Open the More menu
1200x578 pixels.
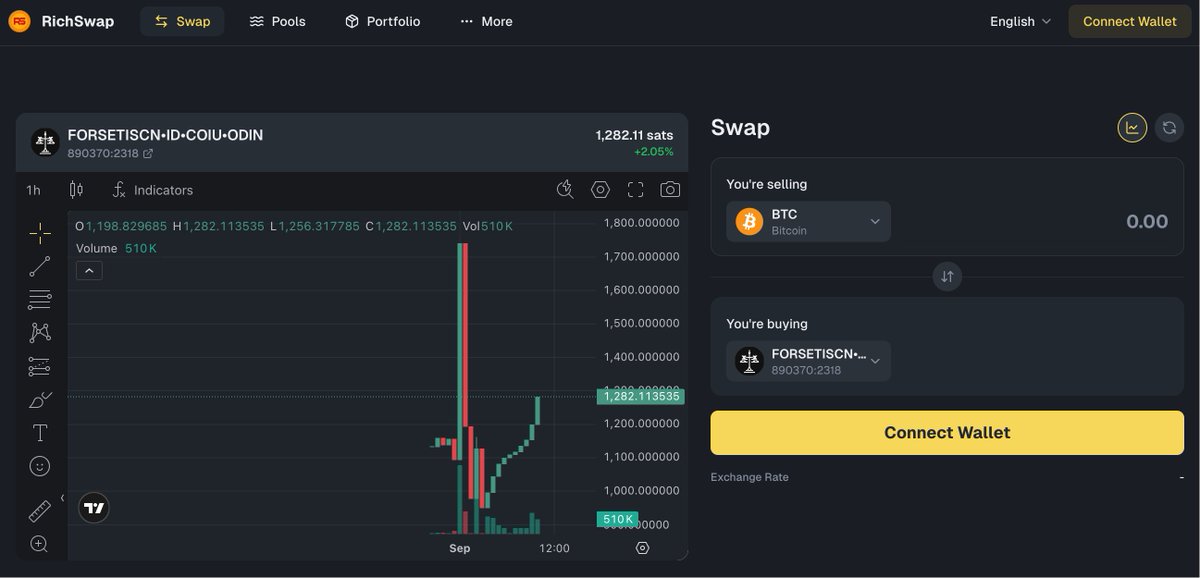486,21
